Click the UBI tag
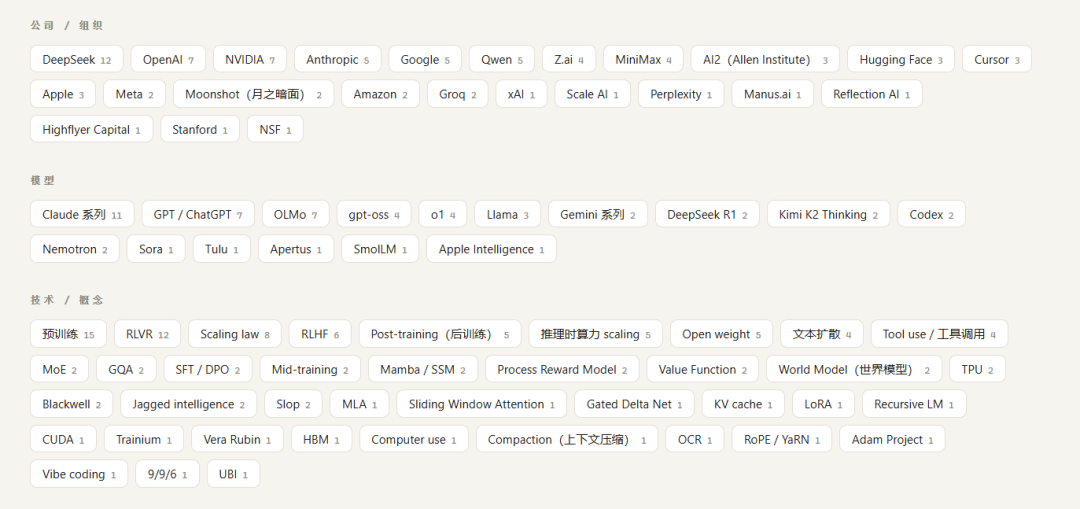Screen dimensions: 1080x509 233,474
